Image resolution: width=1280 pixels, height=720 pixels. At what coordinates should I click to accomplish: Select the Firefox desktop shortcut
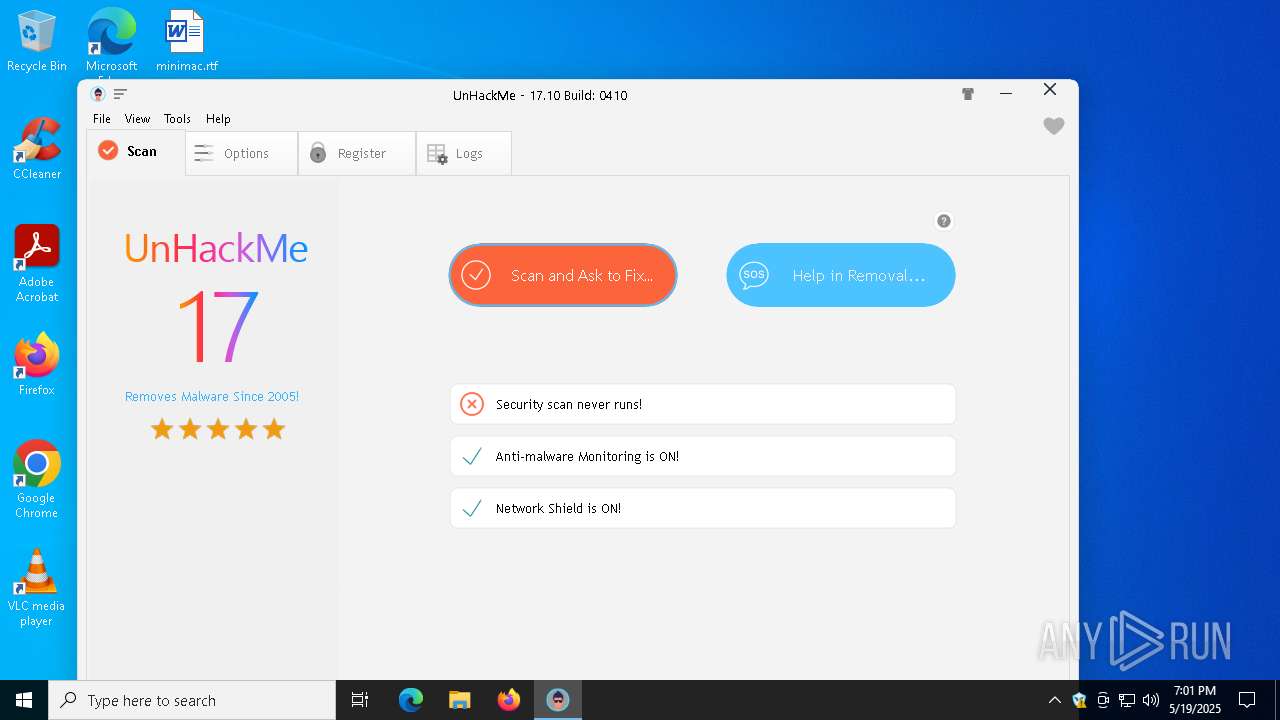[x=37, y=364]
